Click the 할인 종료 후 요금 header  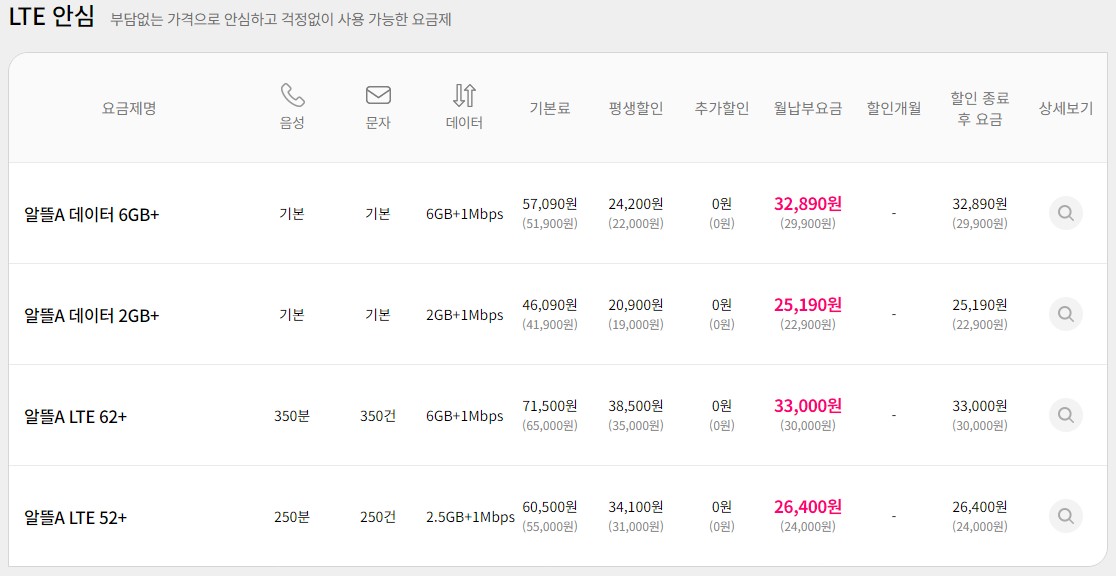click(x=979, y=108)
